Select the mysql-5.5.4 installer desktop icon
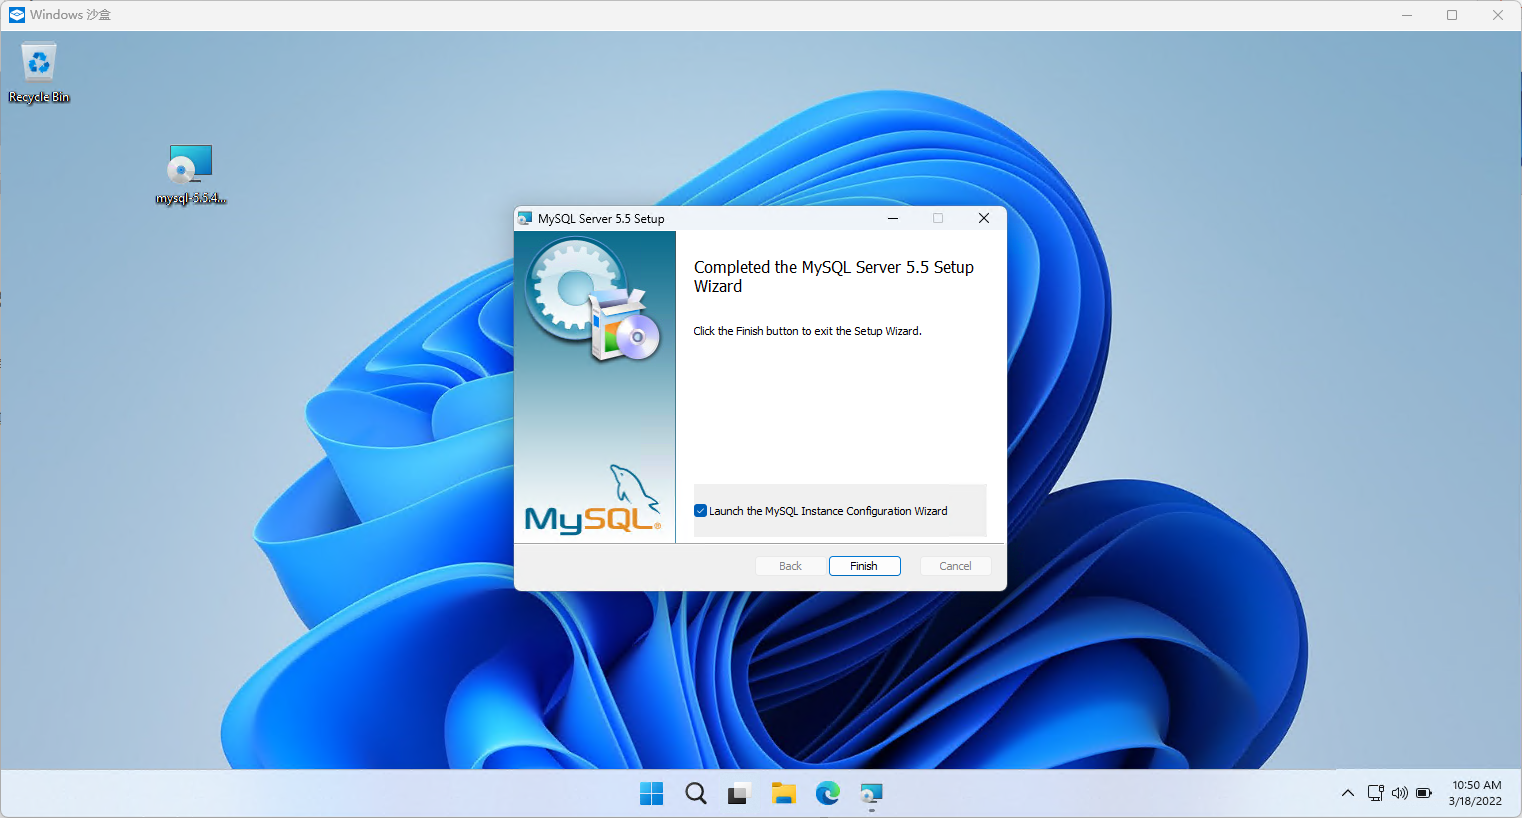The height and width of the screenshot is (818, 1522). point(190,175)
